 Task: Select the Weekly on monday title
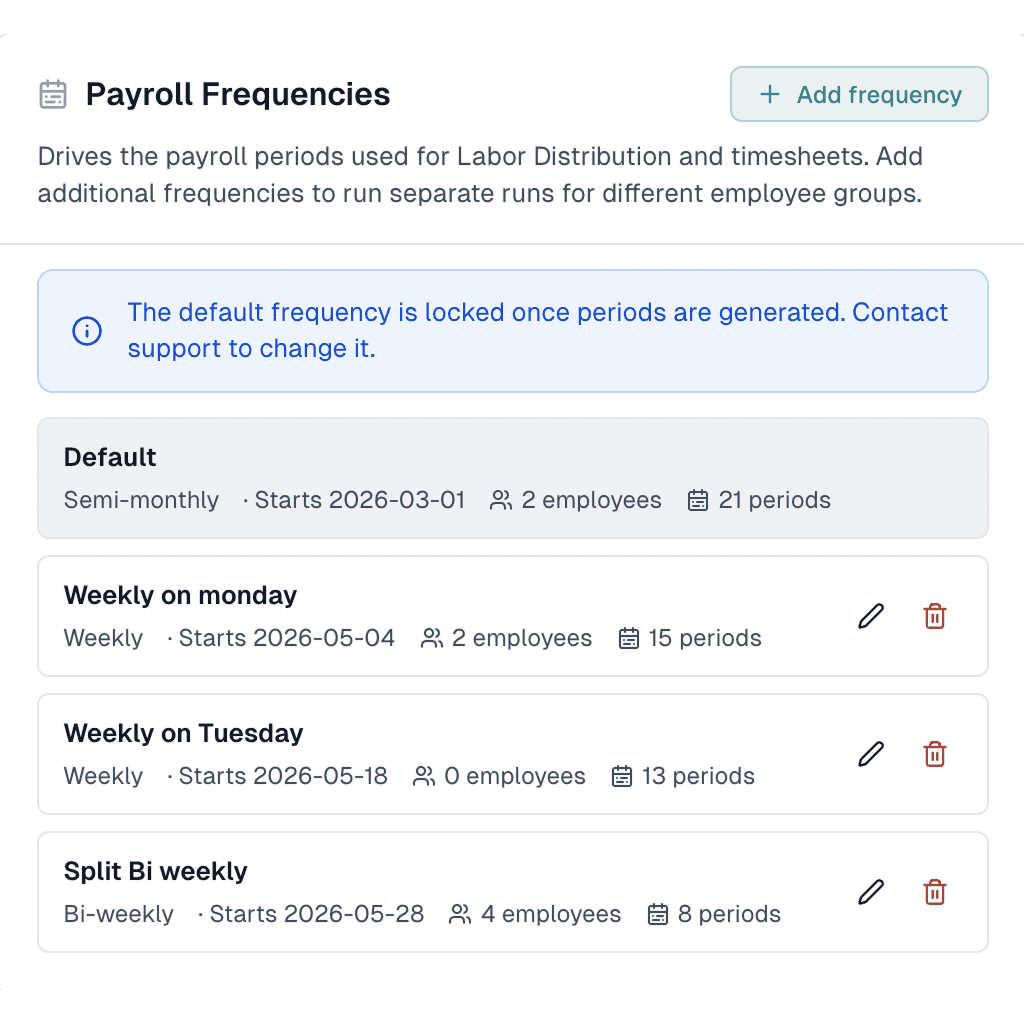(x=180, y=595)
